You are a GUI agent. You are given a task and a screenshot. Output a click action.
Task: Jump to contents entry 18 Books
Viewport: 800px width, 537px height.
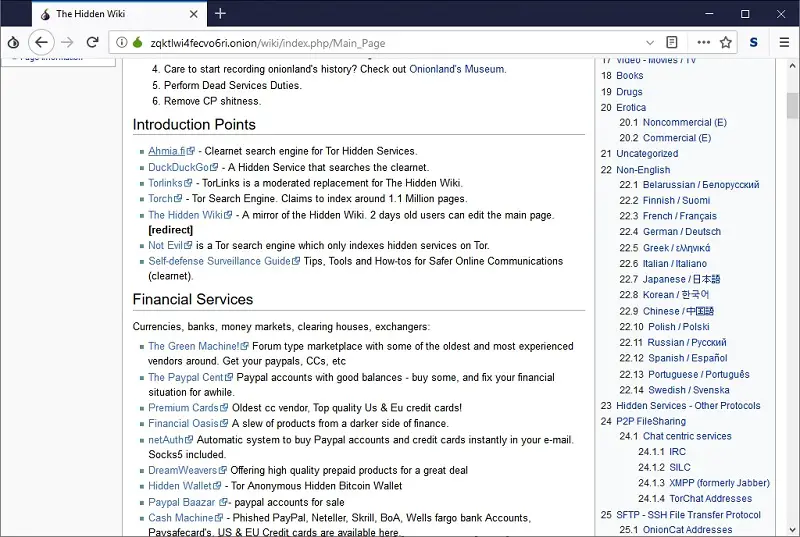622,75
